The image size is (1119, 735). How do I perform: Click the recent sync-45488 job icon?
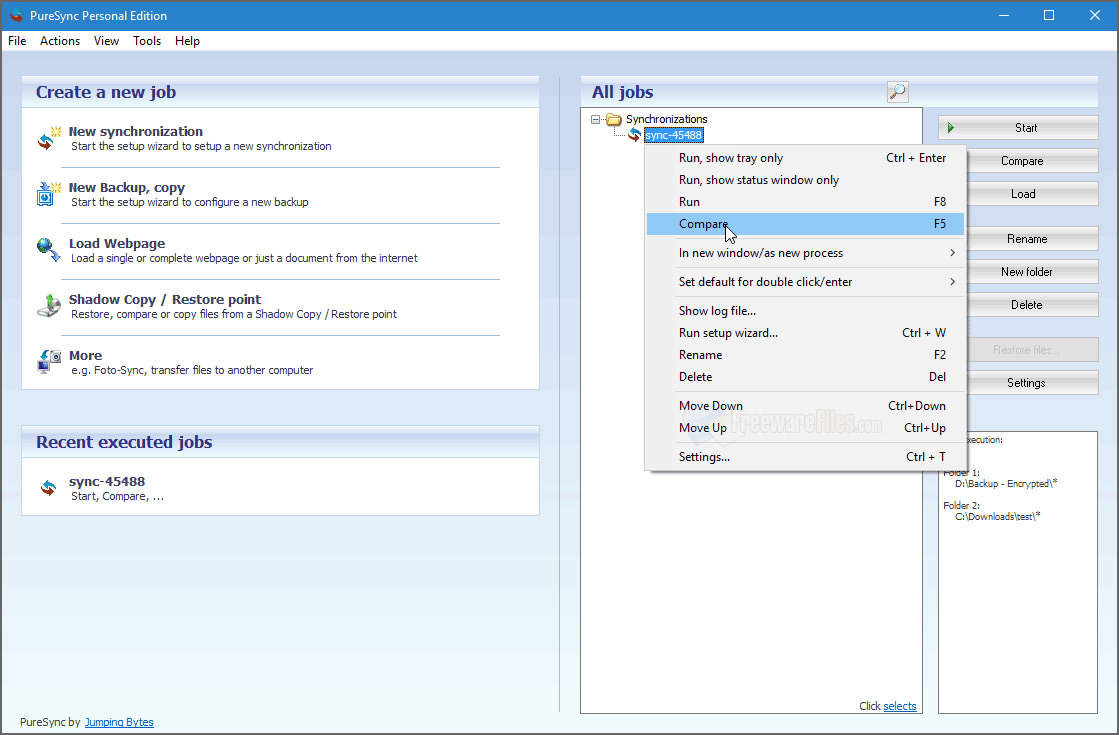click(49, 488)
